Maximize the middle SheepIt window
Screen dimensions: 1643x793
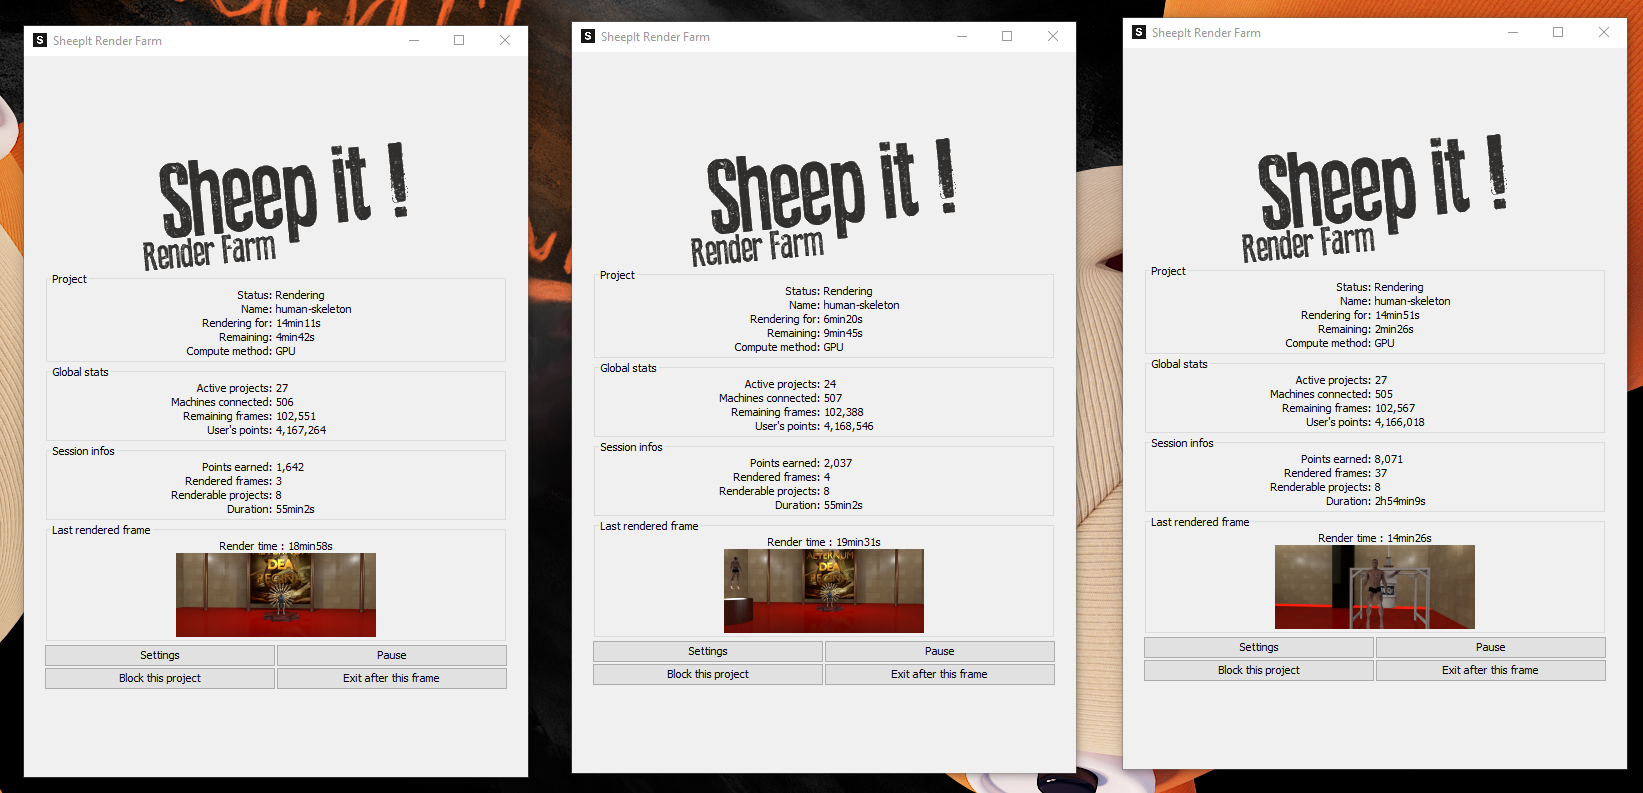click(x=1007, y=36)
